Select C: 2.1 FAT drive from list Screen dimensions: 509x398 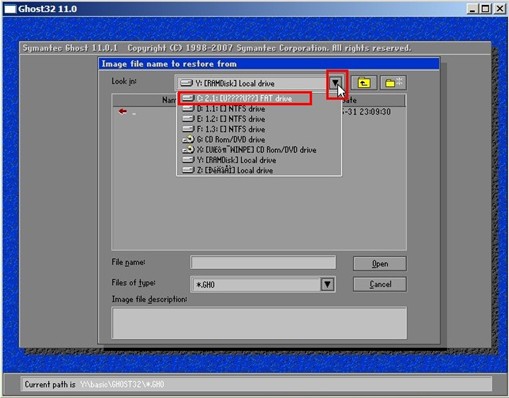click(x=245, y=98)
